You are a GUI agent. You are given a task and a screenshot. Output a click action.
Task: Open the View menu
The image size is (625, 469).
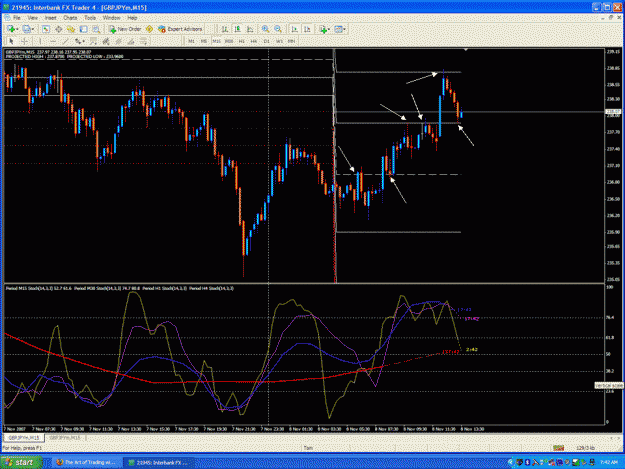pos(33,18)
